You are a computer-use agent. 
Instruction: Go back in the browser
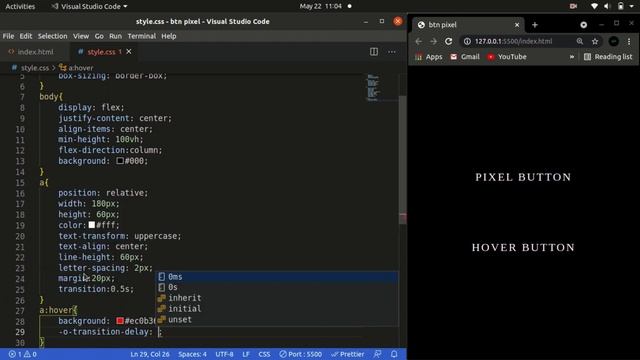point(419,41)
